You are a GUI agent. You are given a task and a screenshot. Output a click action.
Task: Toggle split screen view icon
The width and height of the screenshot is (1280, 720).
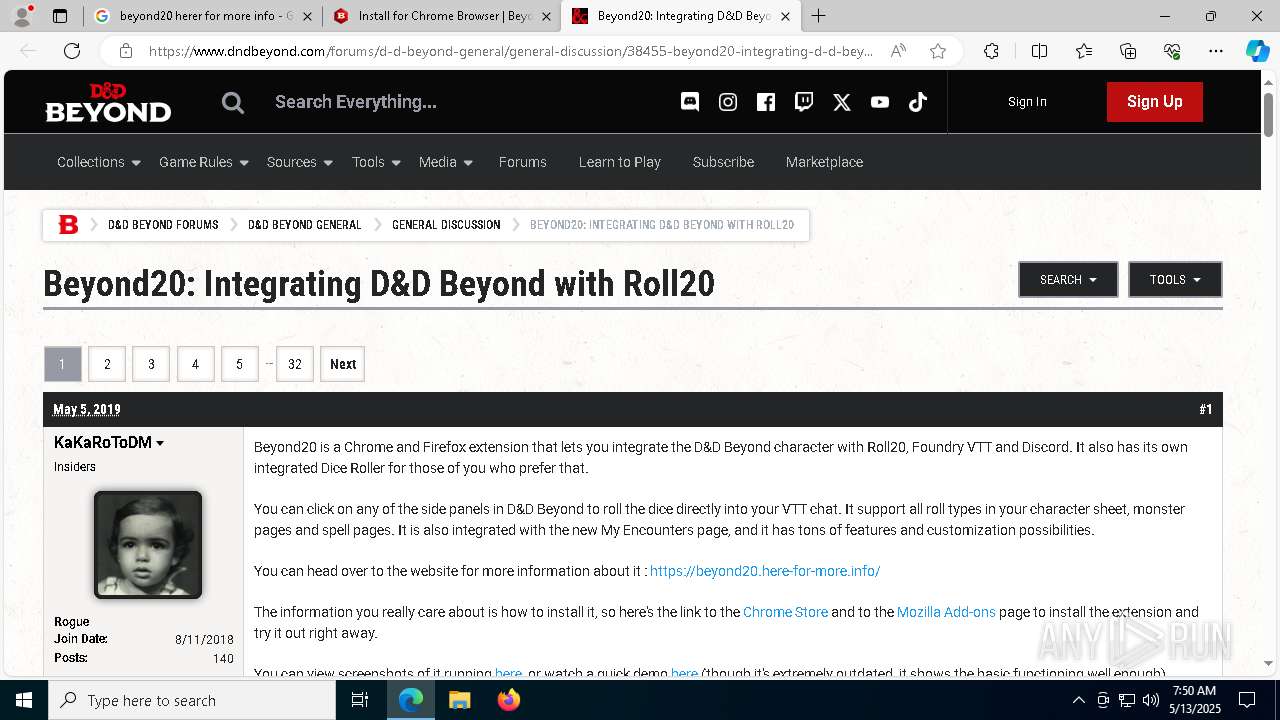[1039, 51]
